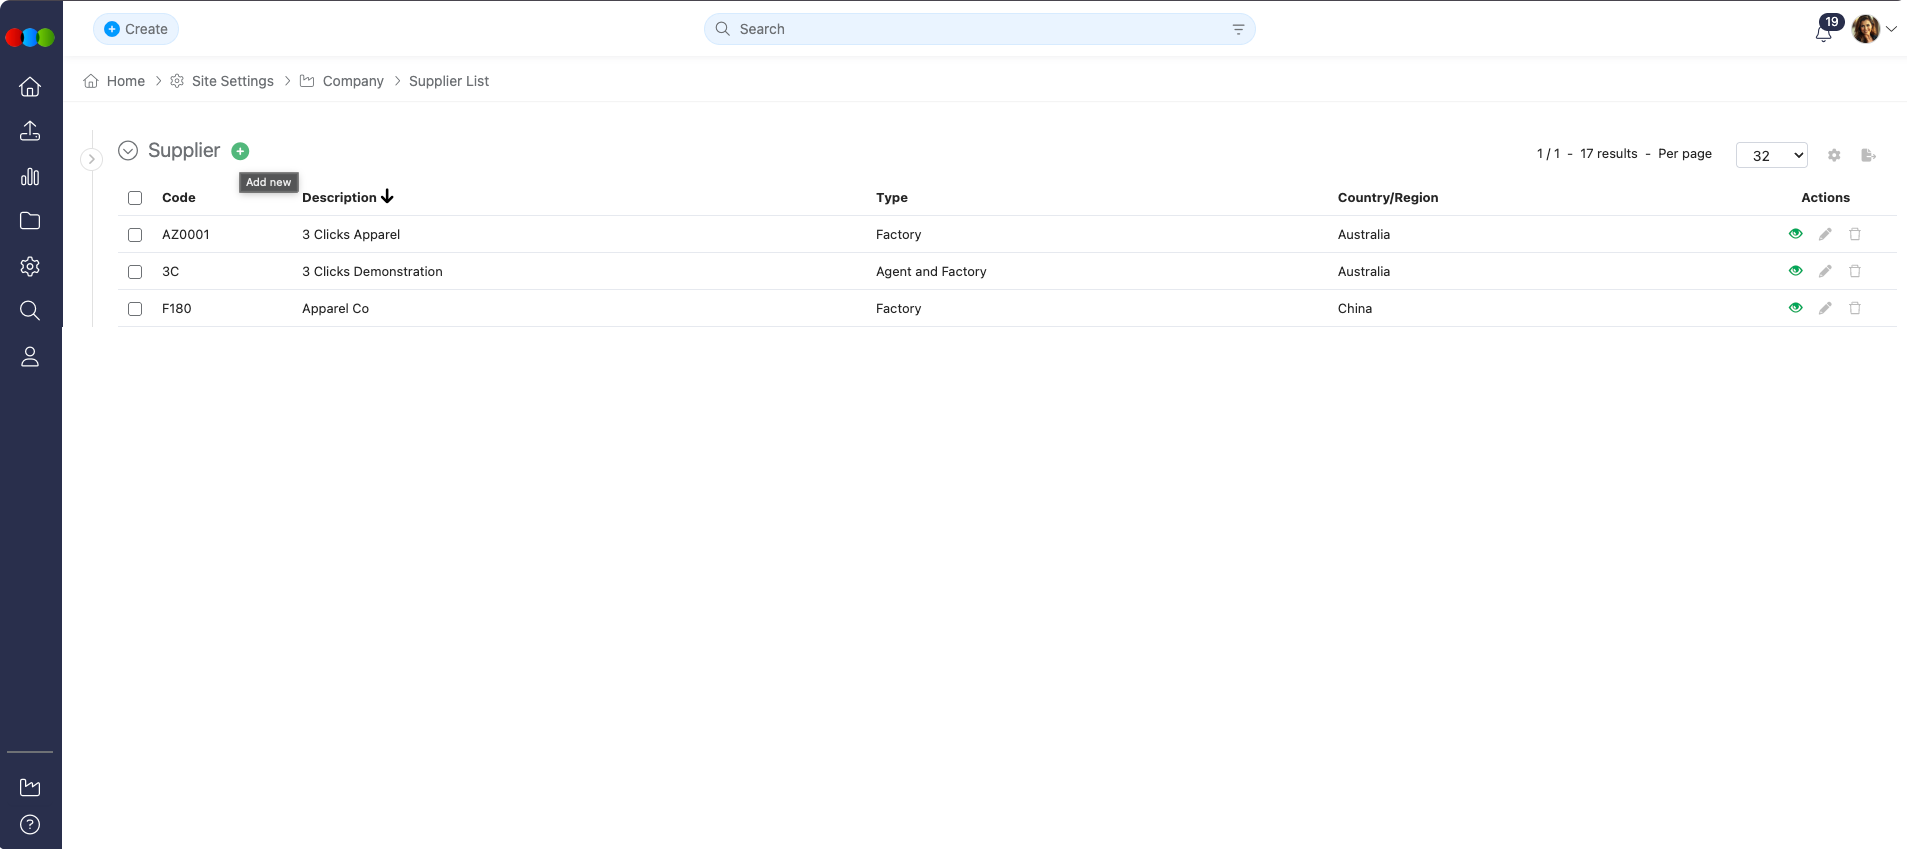View 3 Clicks Apparel via eye icon
Viewport: 1907px width, 849px height.
(x=1795, y=234)
